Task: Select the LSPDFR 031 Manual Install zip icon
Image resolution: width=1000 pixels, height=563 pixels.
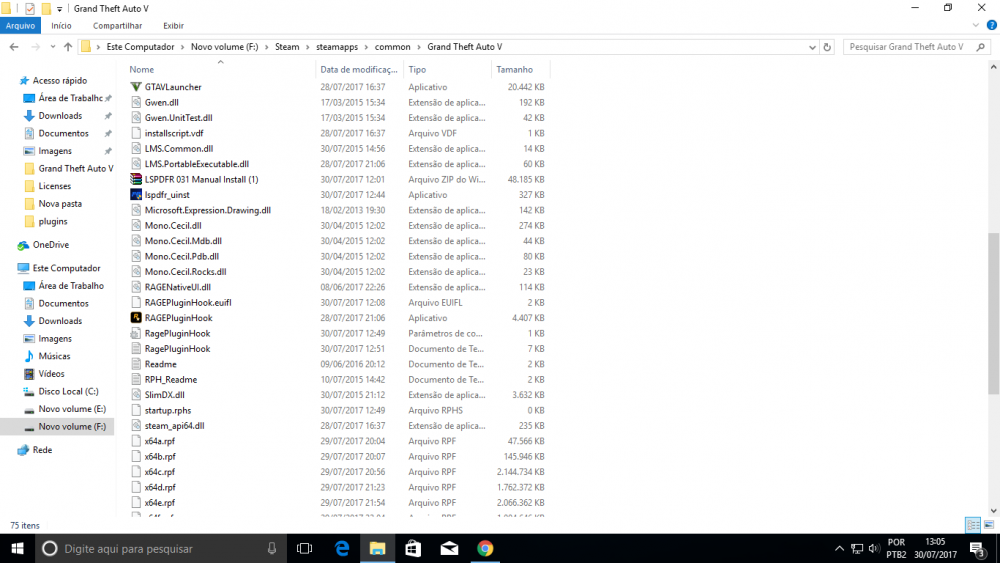Action: click(136, 179)
